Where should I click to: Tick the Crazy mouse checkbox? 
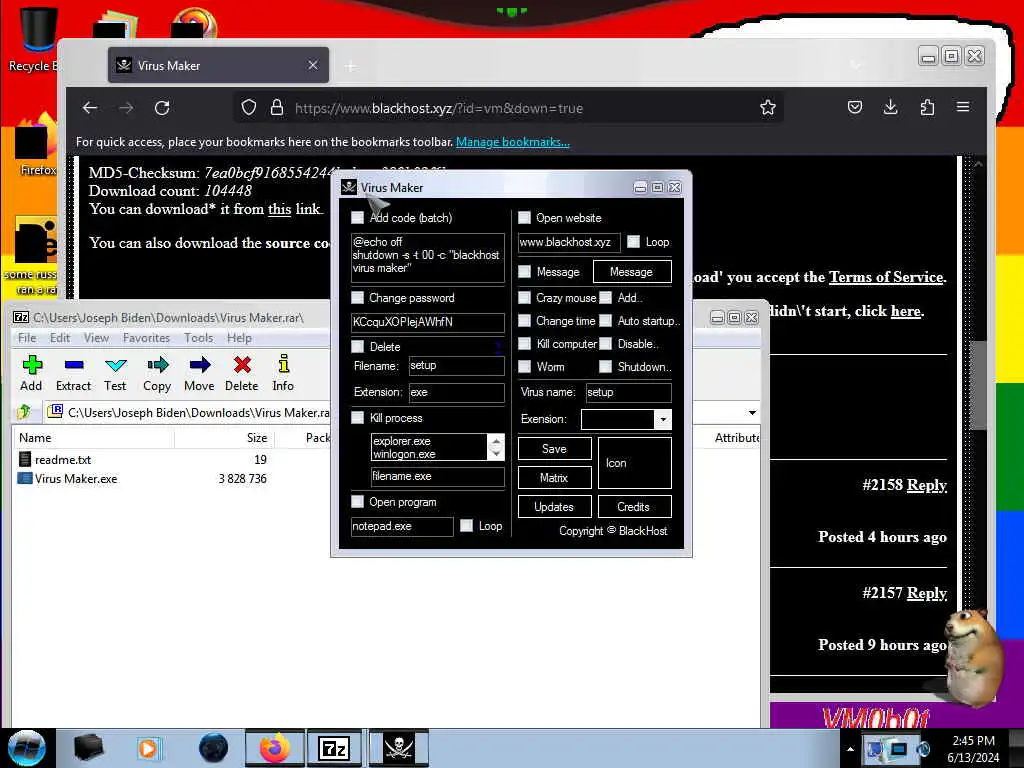coord(524,298)
